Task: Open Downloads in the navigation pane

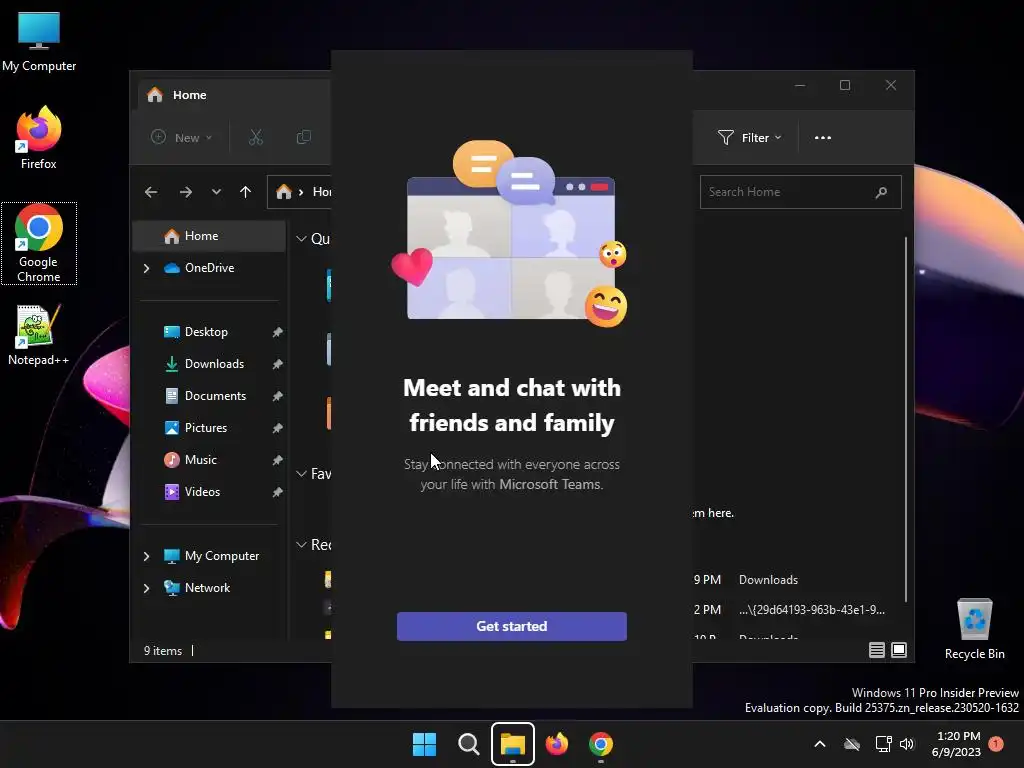Action: pyautogui.click(x=214, y=364)
